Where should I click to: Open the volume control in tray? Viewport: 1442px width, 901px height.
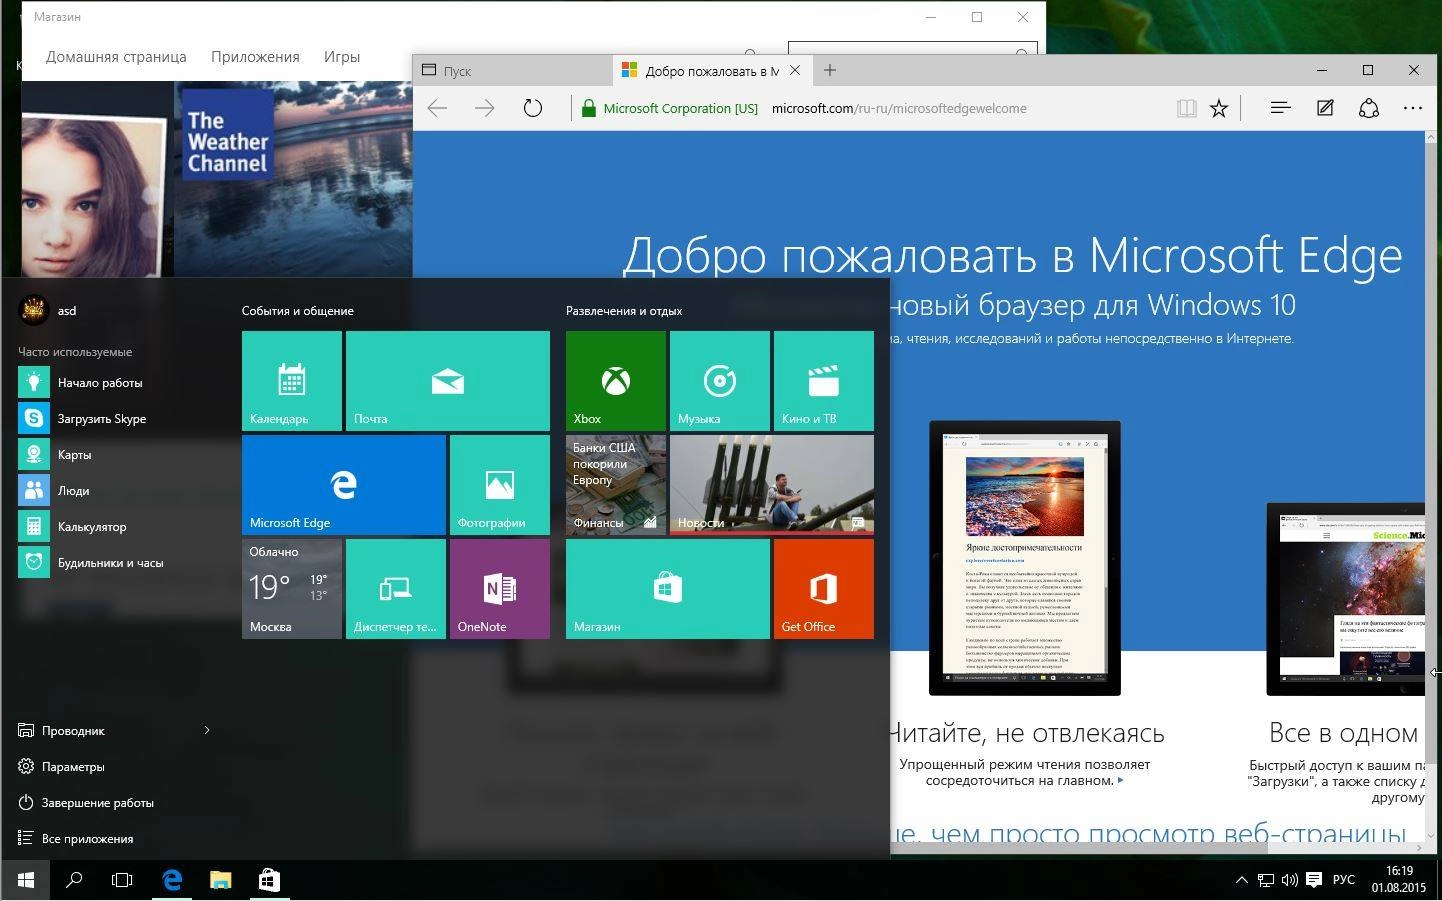pos(1290,880)
